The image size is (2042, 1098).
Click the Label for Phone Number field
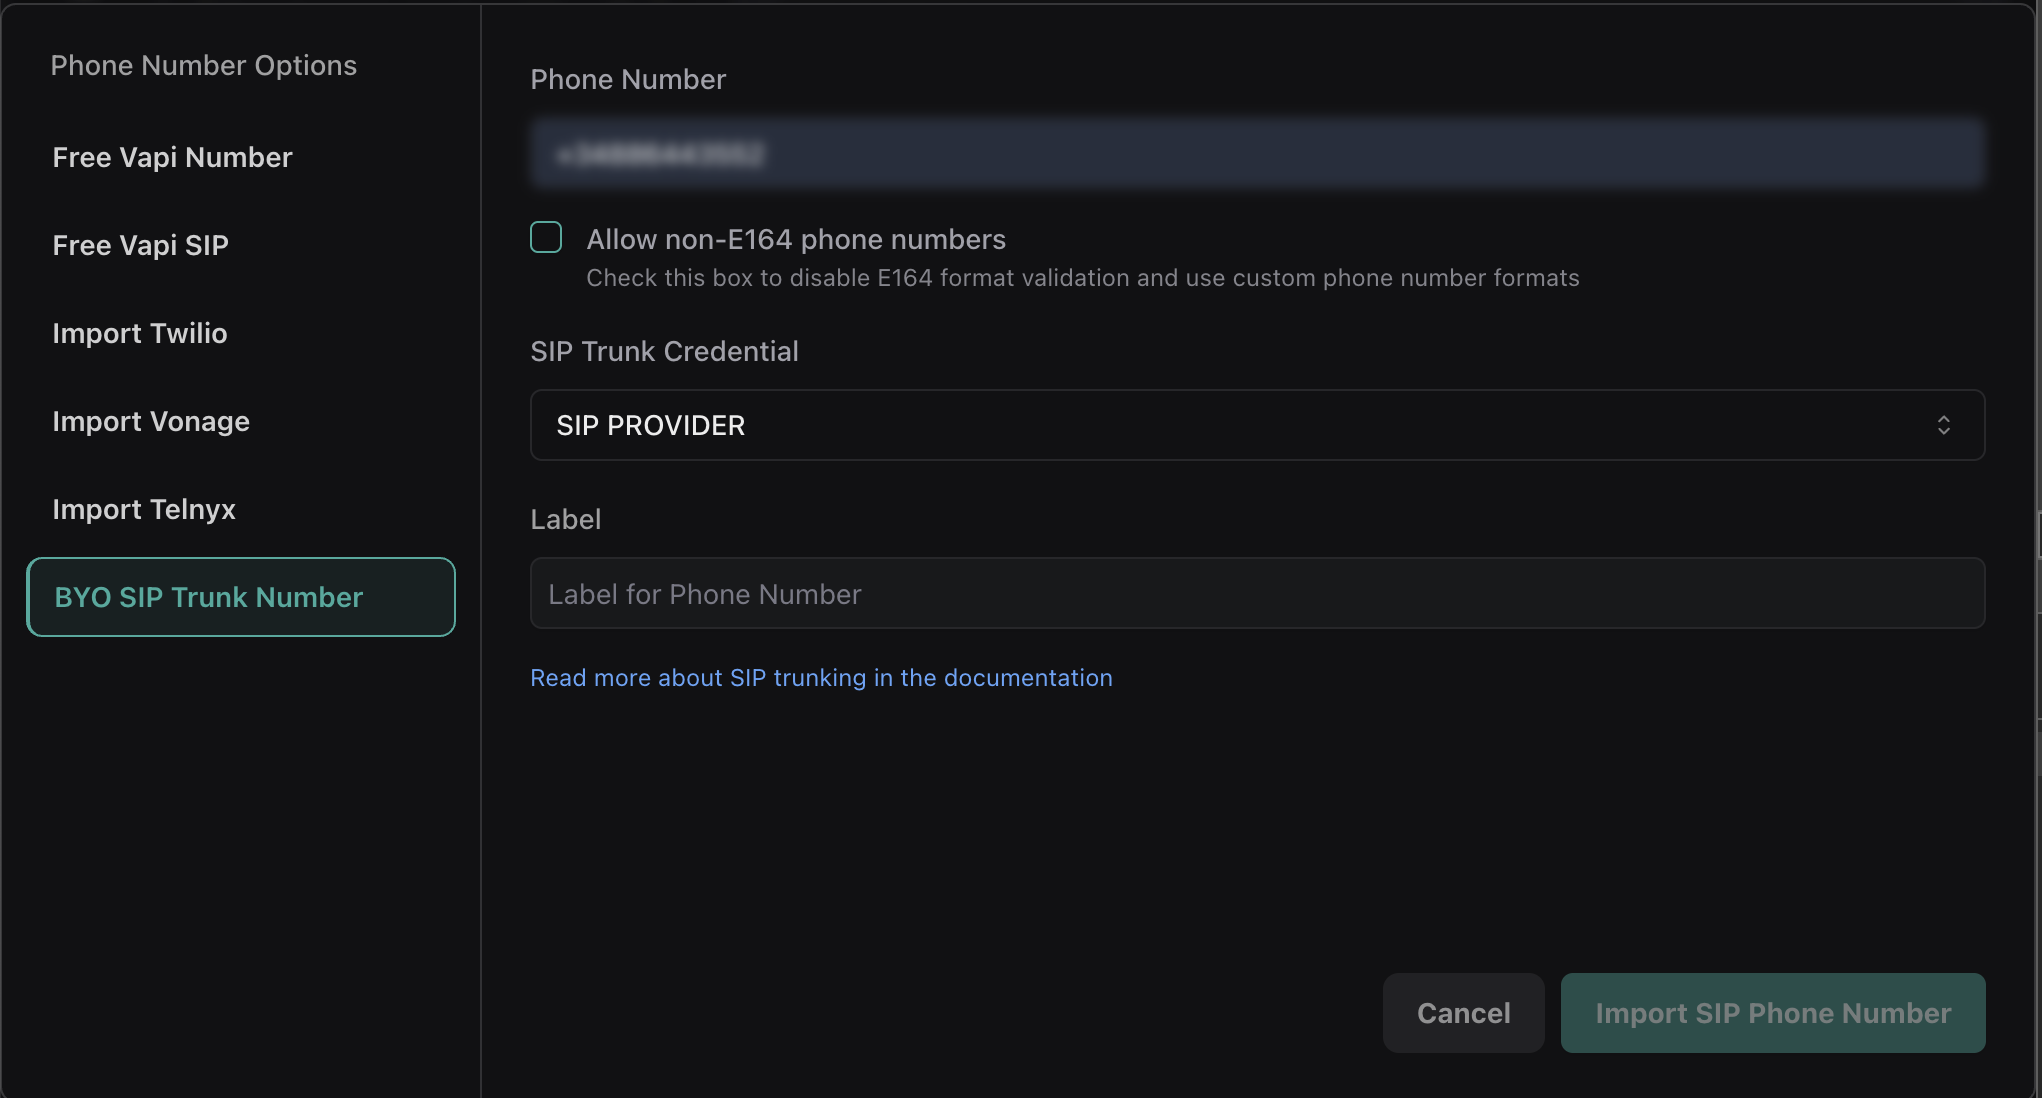click(1257, 593)
